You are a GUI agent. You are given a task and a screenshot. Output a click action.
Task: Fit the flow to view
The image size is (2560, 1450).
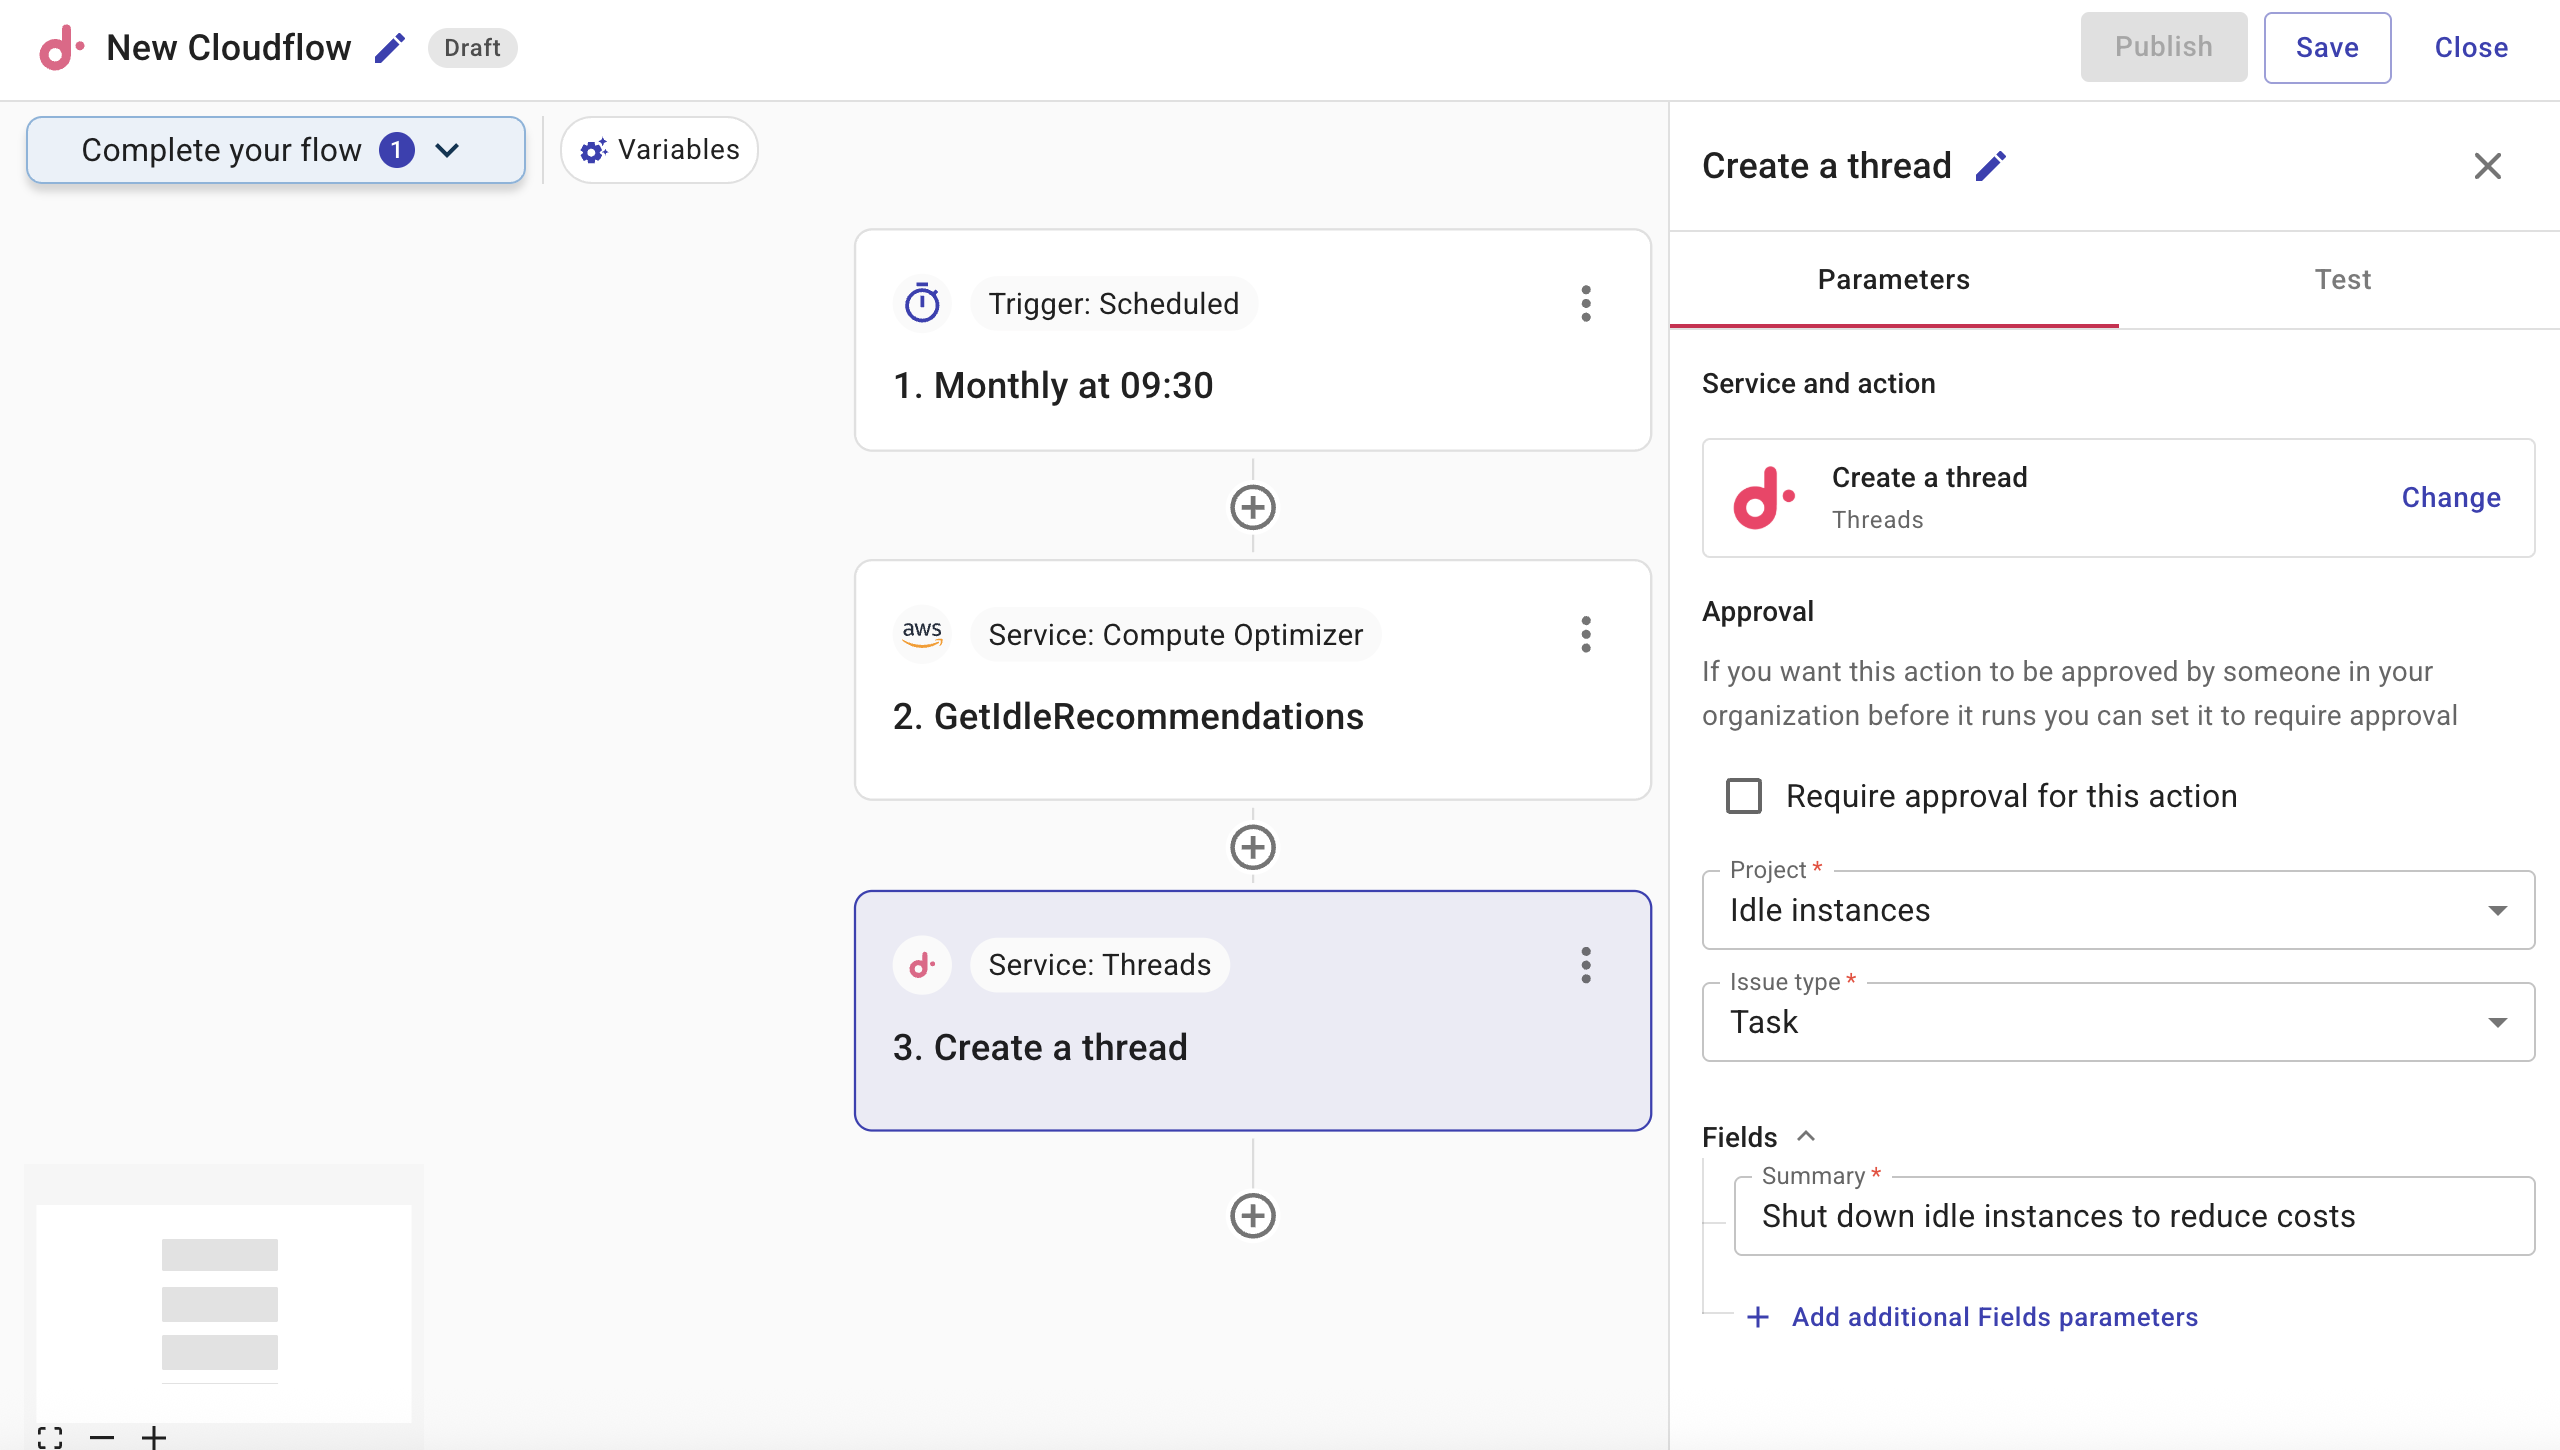pos(50,1438)
